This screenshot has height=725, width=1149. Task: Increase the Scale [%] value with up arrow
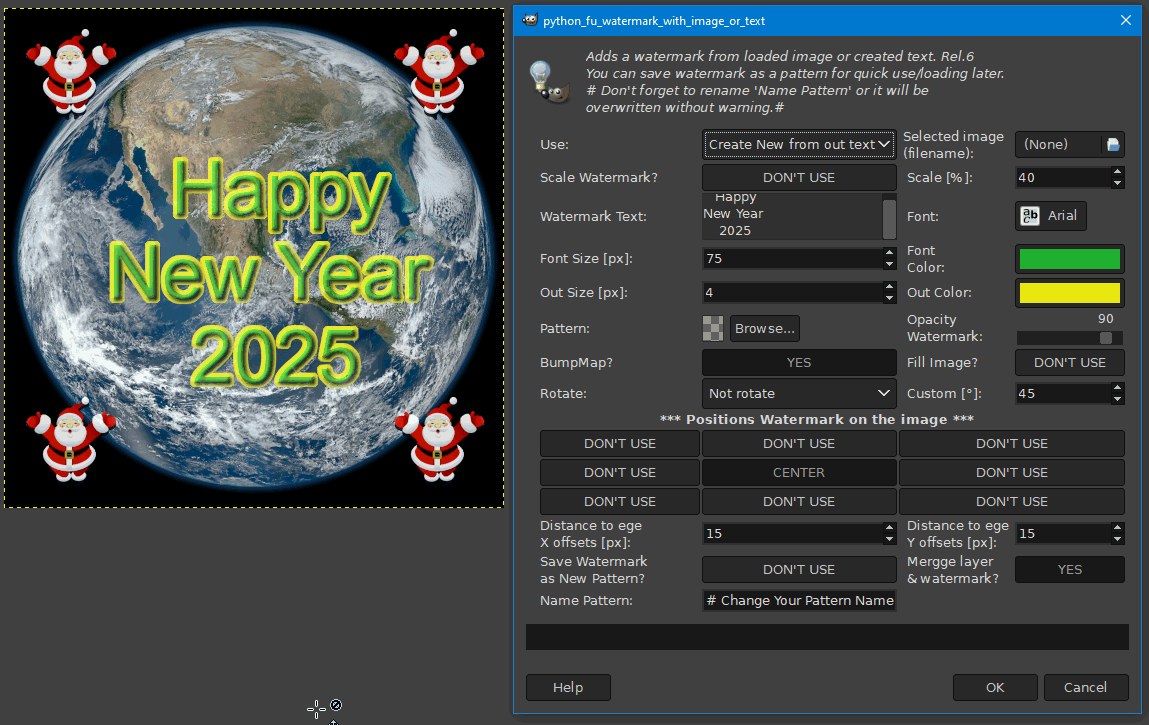coord(1117,172)
